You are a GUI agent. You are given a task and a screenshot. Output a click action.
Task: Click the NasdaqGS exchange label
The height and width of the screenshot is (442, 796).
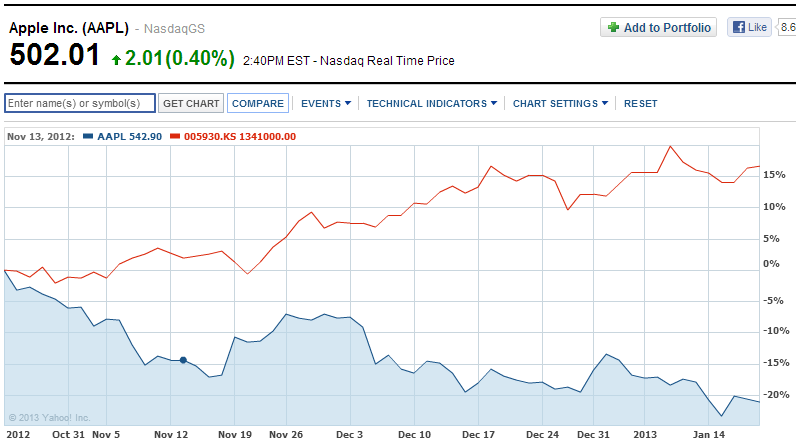[174, 29]
